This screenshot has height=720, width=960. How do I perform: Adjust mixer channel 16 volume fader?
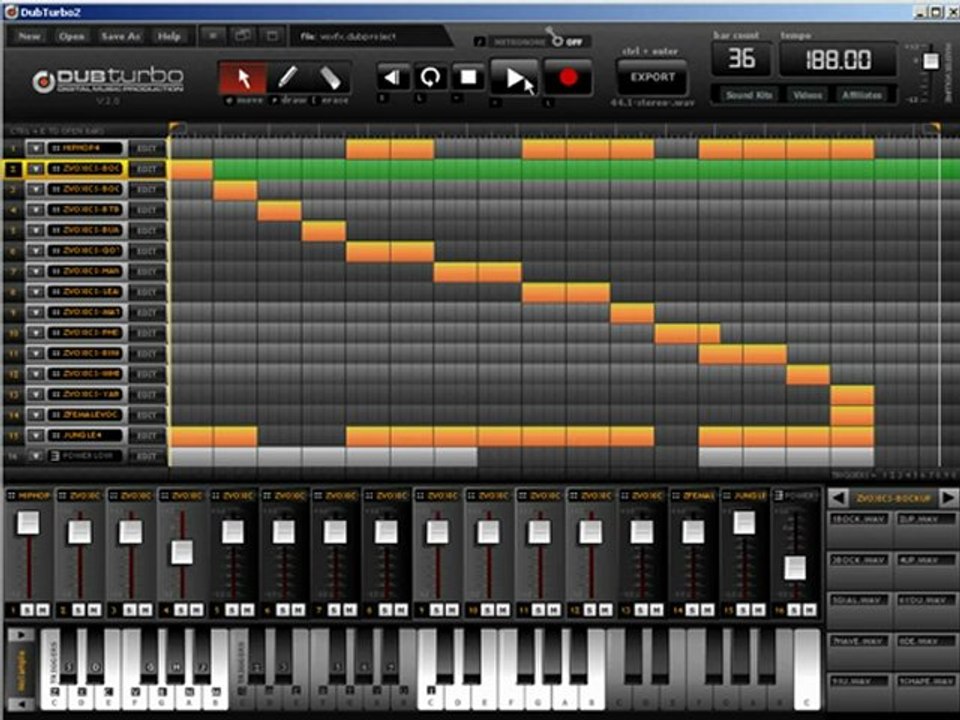click(795, 568)
